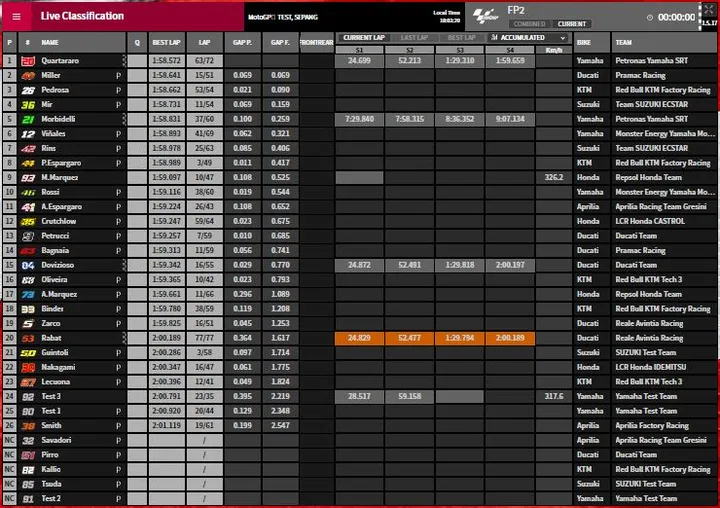The height and width of the screenshot is (508, 720).
Task: Switch to CURRENT session view
Action: tap(572, 24)
